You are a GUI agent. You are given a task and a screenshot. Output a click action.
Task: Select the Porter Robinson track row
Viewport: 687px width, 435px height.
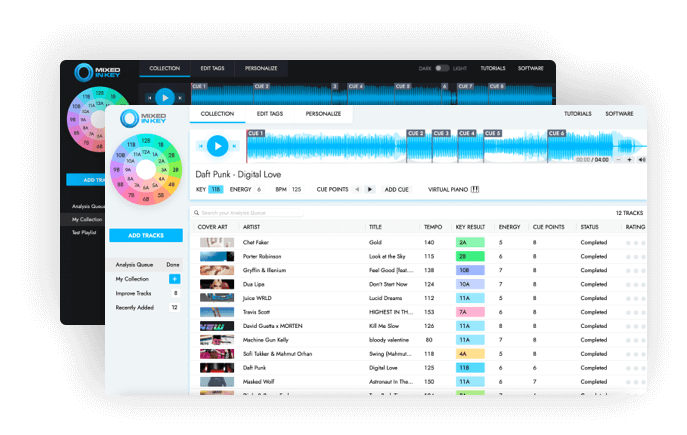coord(418,256)
